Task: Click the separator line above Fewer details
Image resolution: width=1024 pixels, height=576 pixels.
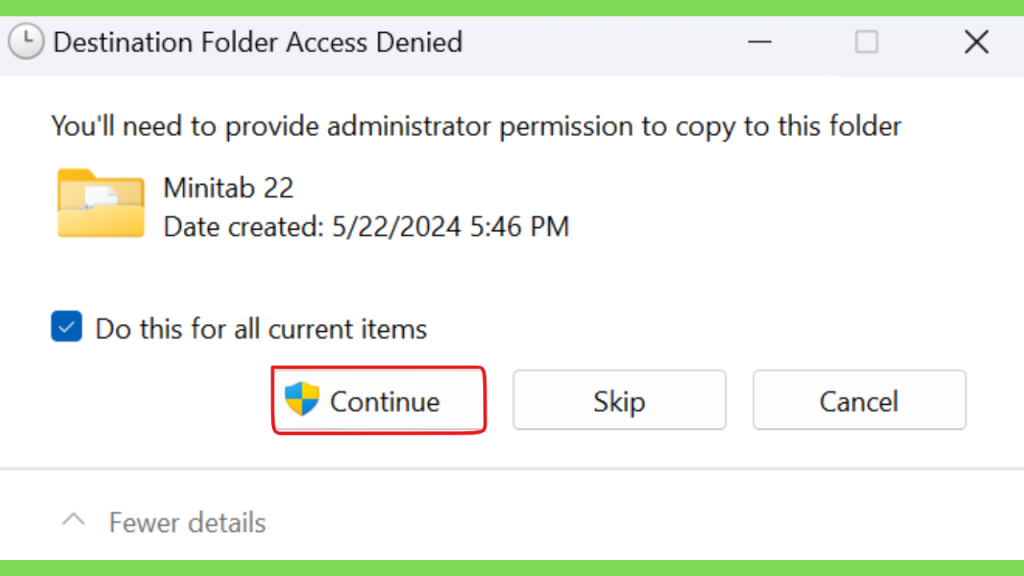Action: click(x=512, y=469)
